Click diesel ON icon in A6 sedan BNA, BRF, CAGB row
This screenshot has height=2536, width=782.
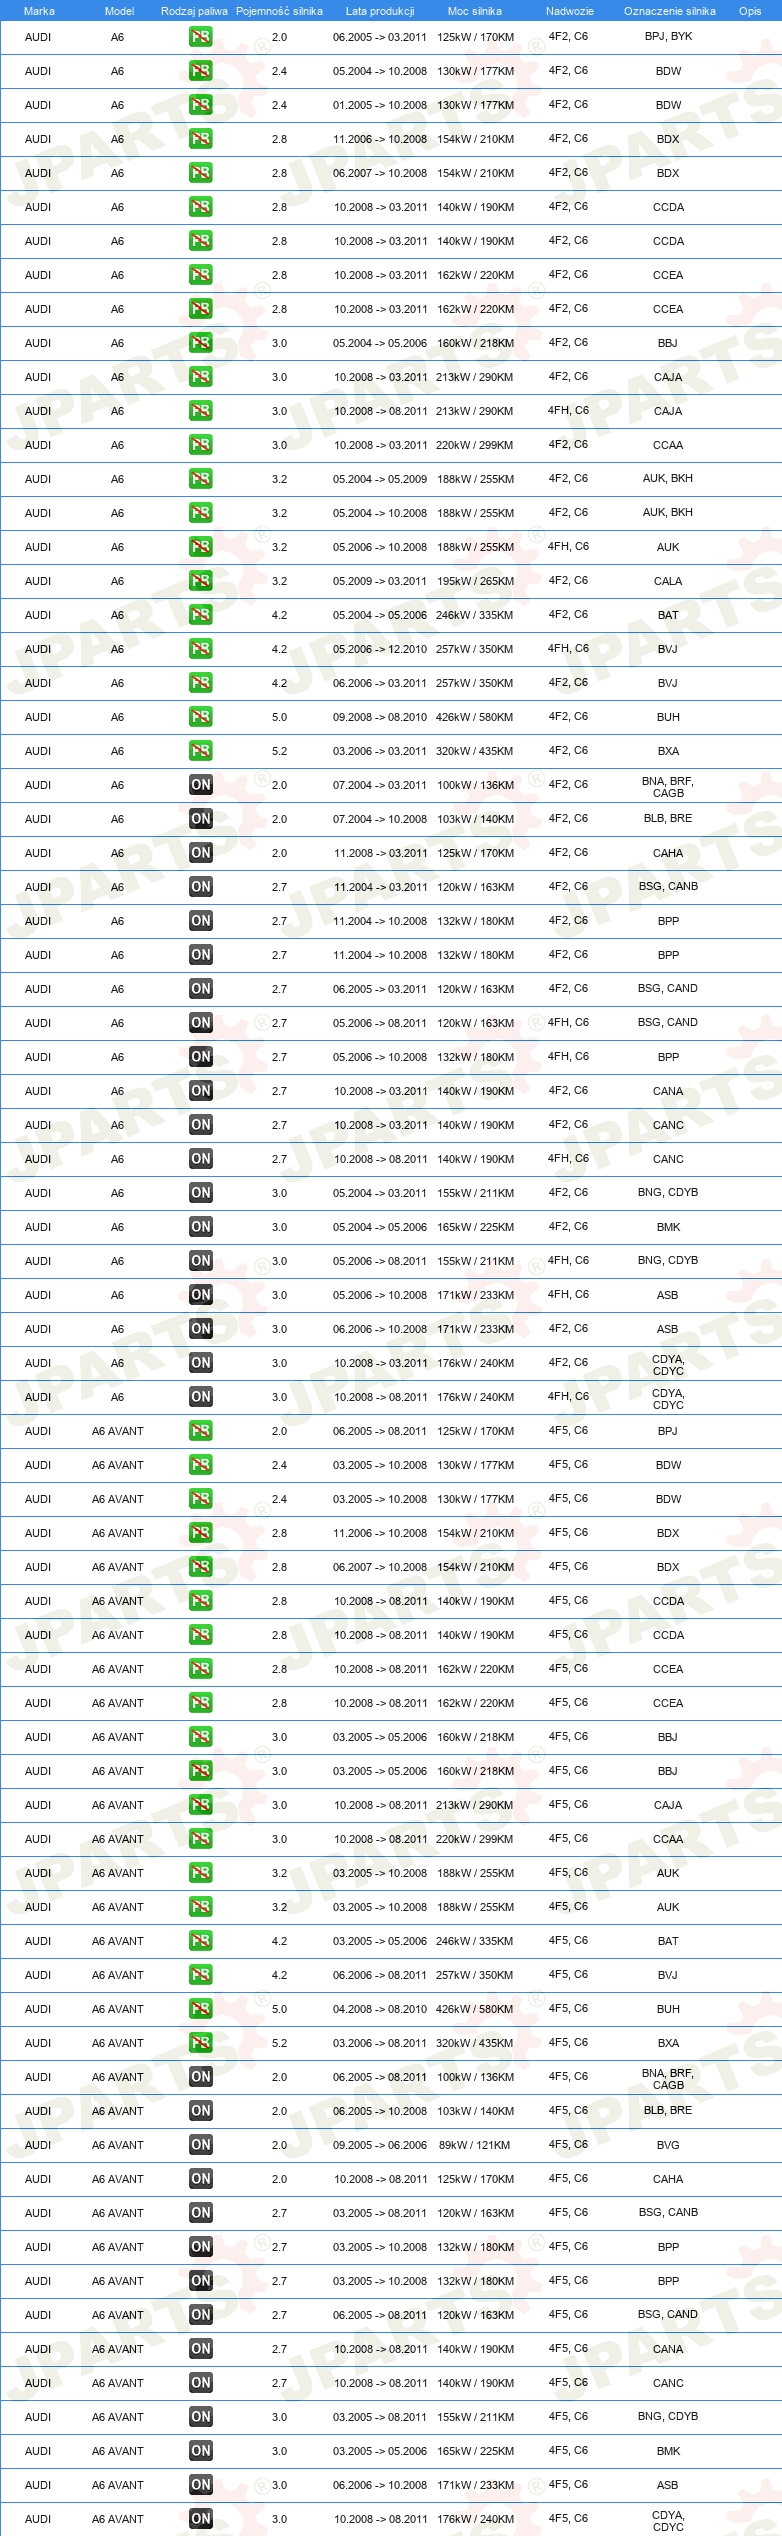point(200,785)
